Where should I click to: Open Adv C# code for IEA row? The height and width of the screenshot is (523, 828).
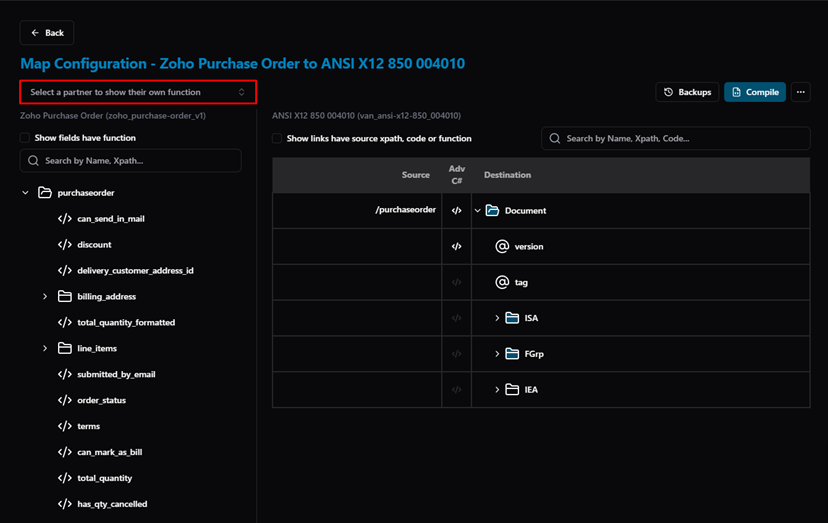(x=456, y=390)
